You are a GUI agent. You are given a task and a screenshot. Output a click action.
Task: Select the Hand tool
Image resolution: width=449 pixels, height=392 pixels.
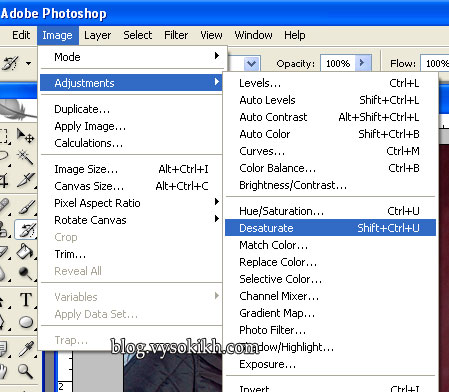3,371
